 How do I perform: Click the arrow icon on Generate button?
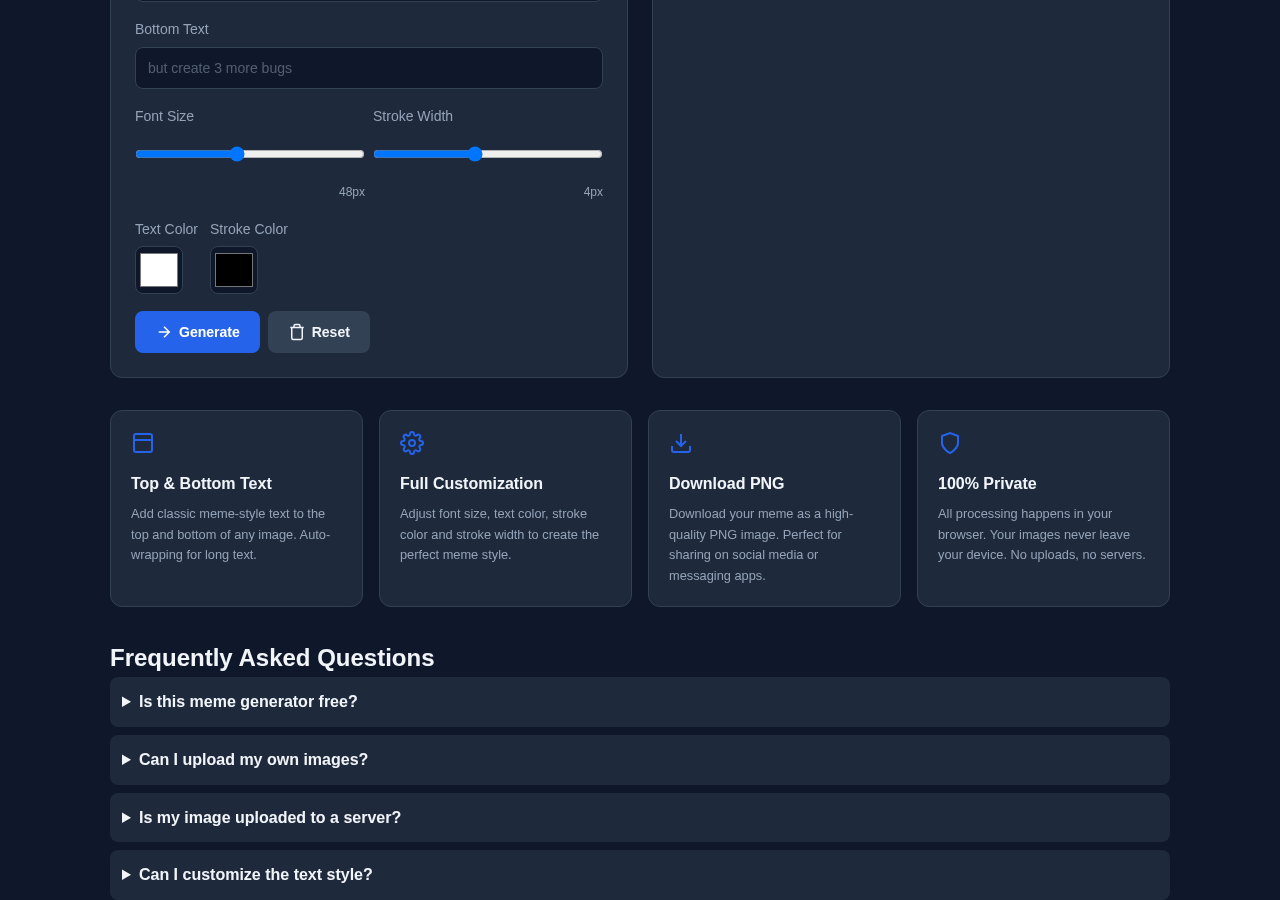164,332
